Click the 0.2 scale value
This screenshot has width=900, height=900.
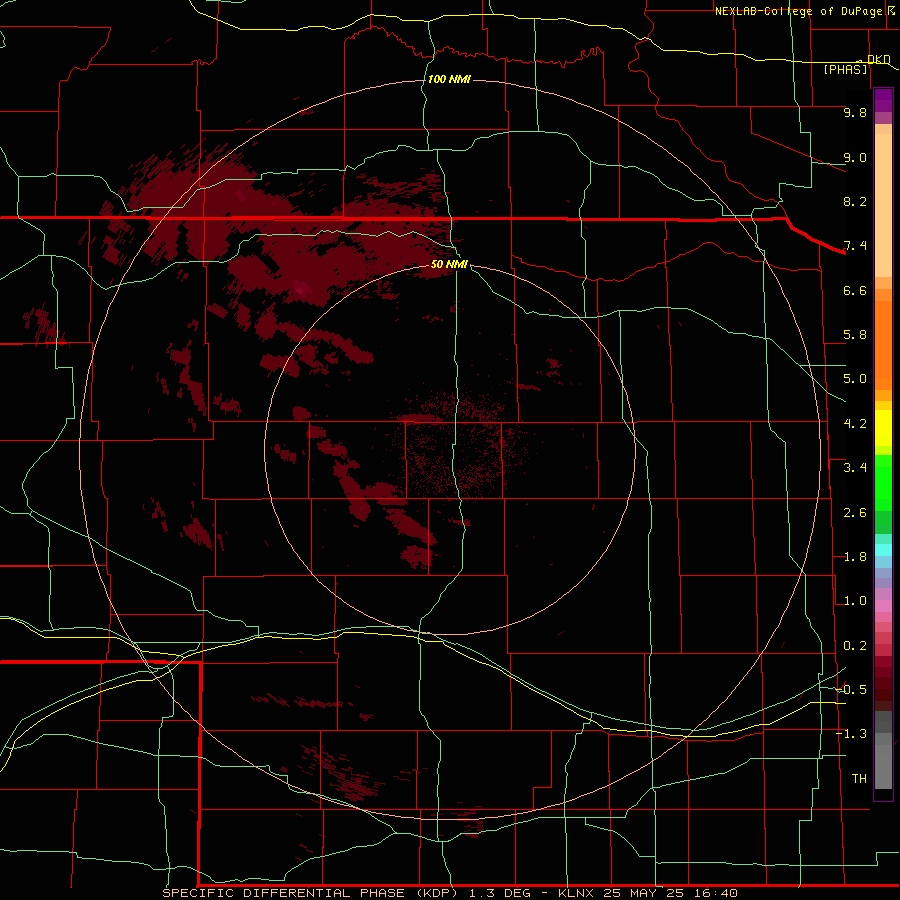coord(855,646)
